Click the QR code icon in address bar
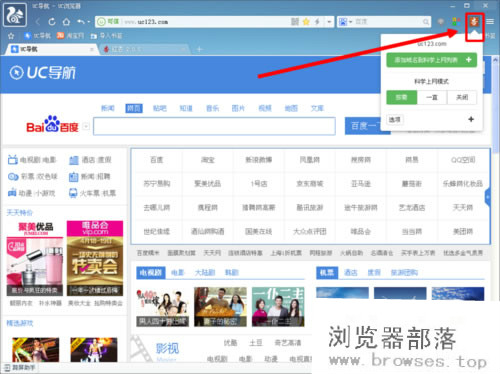500x374 pixels. [x=295, y=22]
